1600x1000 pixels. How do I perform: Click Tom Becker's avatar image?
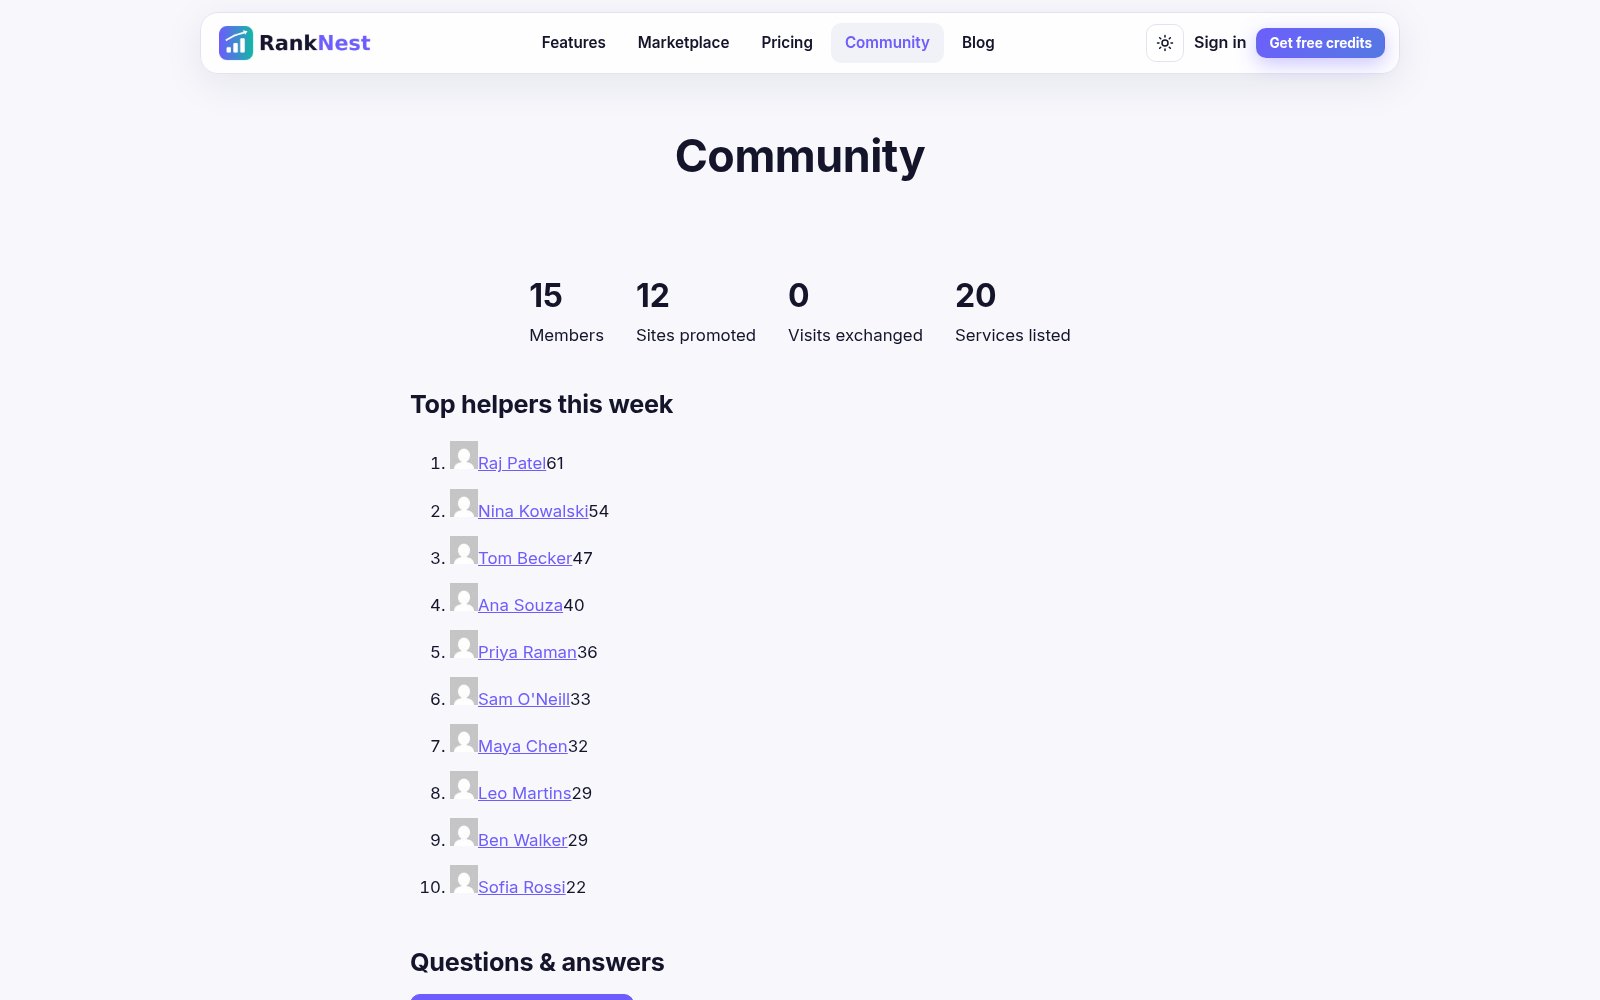click(464, 550)
